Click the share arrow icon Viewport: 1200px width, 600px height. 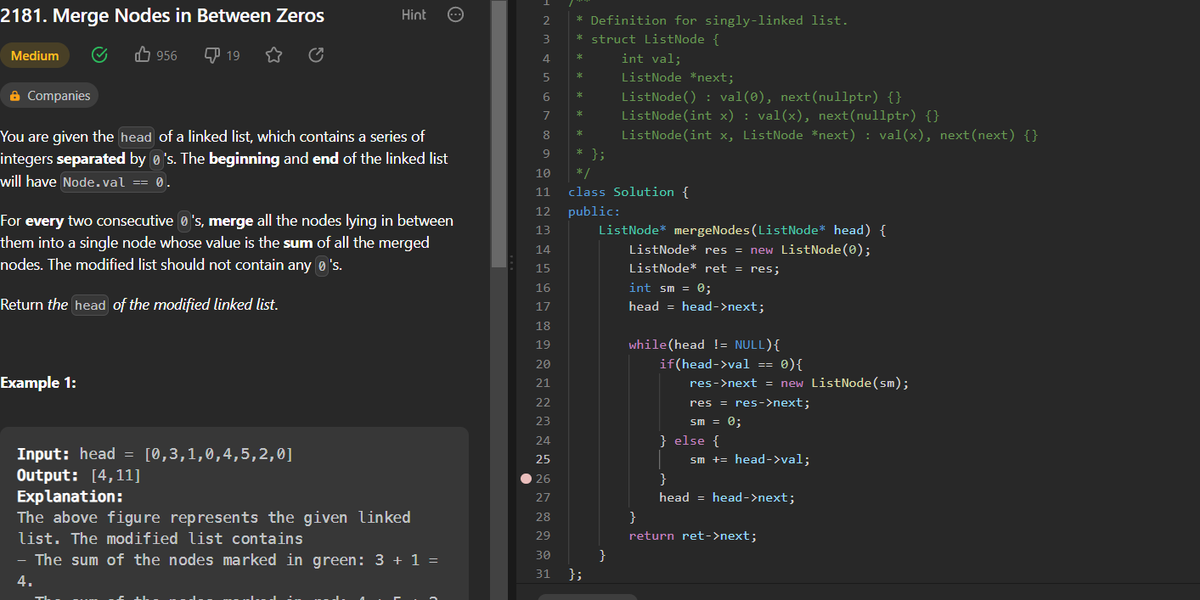[316, 56]
